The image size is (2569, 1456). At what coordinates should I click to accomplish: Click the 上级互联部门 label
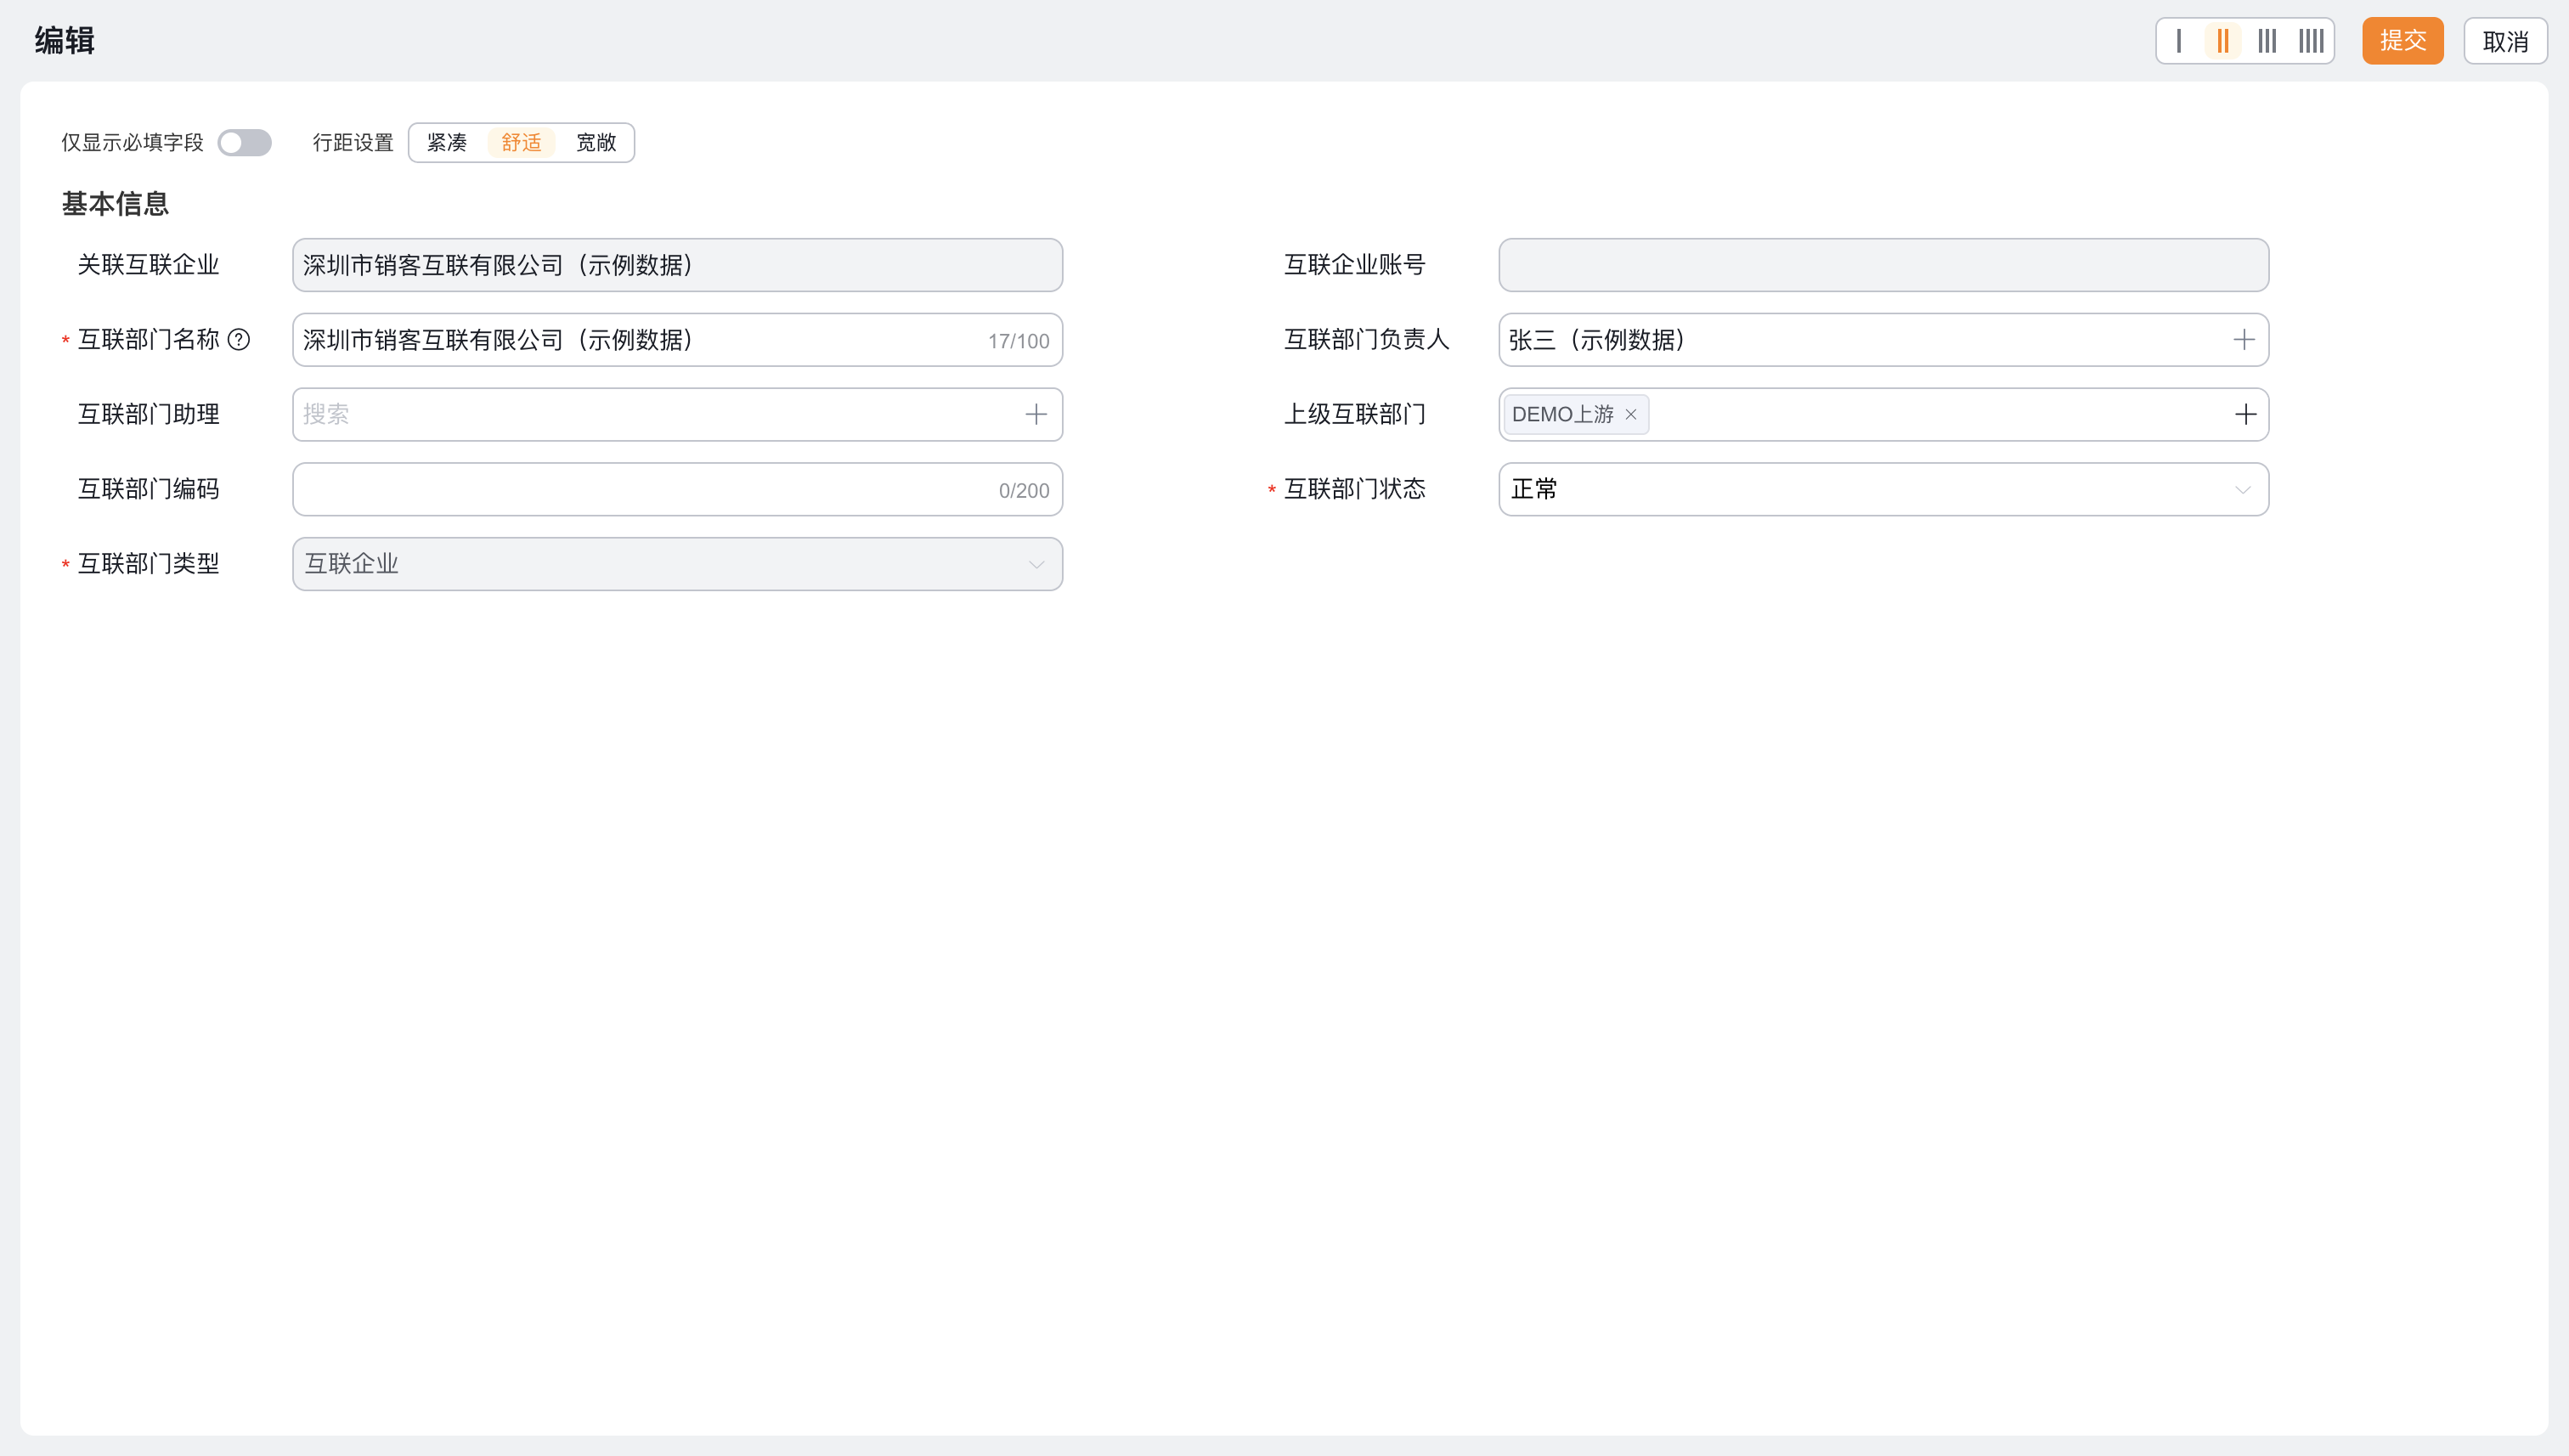[1355, 414]
